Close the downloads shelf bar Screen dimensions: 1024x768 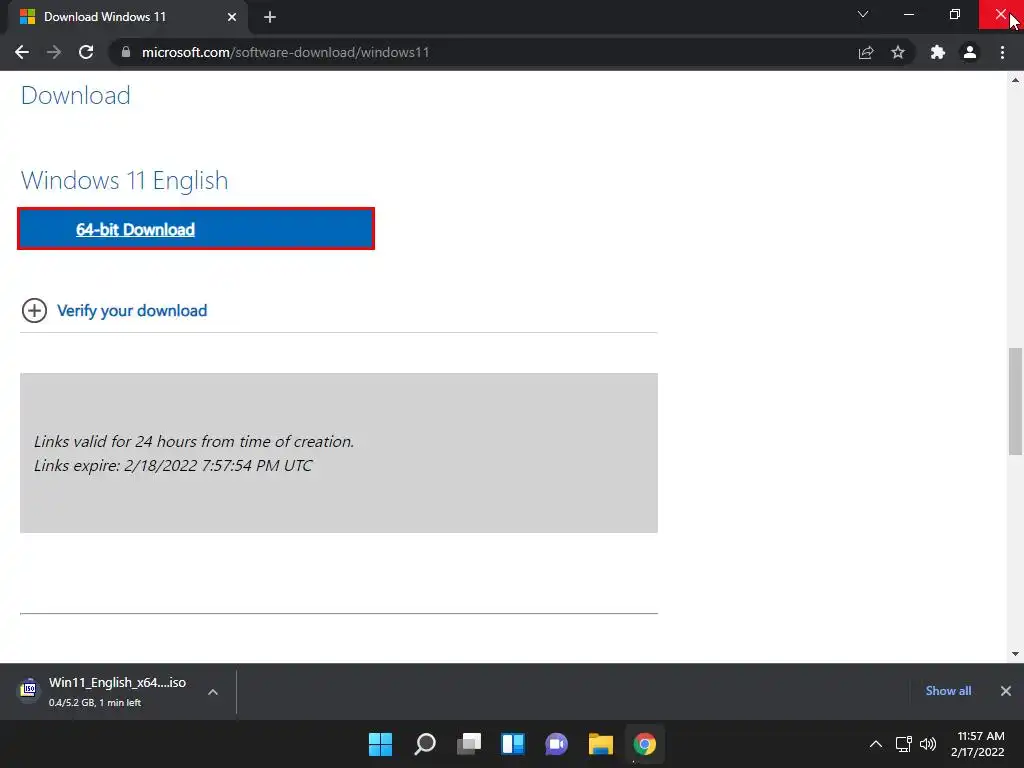click(x=1006, y=690)
